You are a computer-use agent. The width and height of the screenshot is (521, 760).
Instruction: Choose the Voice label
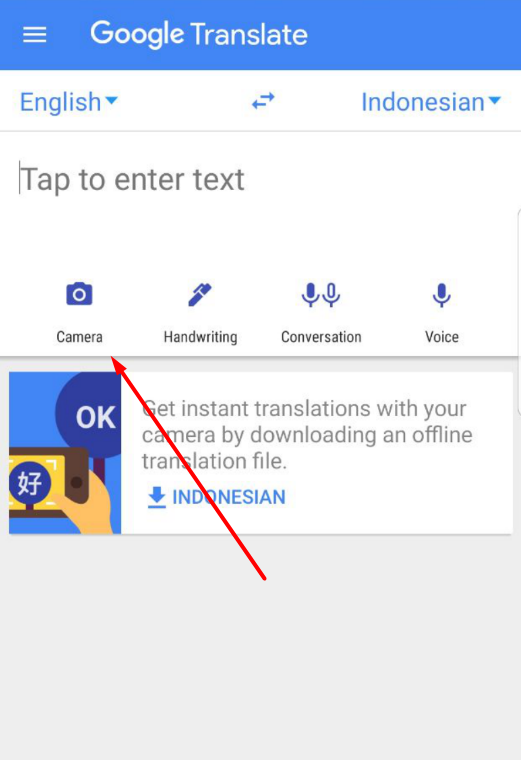click(442, 336)
